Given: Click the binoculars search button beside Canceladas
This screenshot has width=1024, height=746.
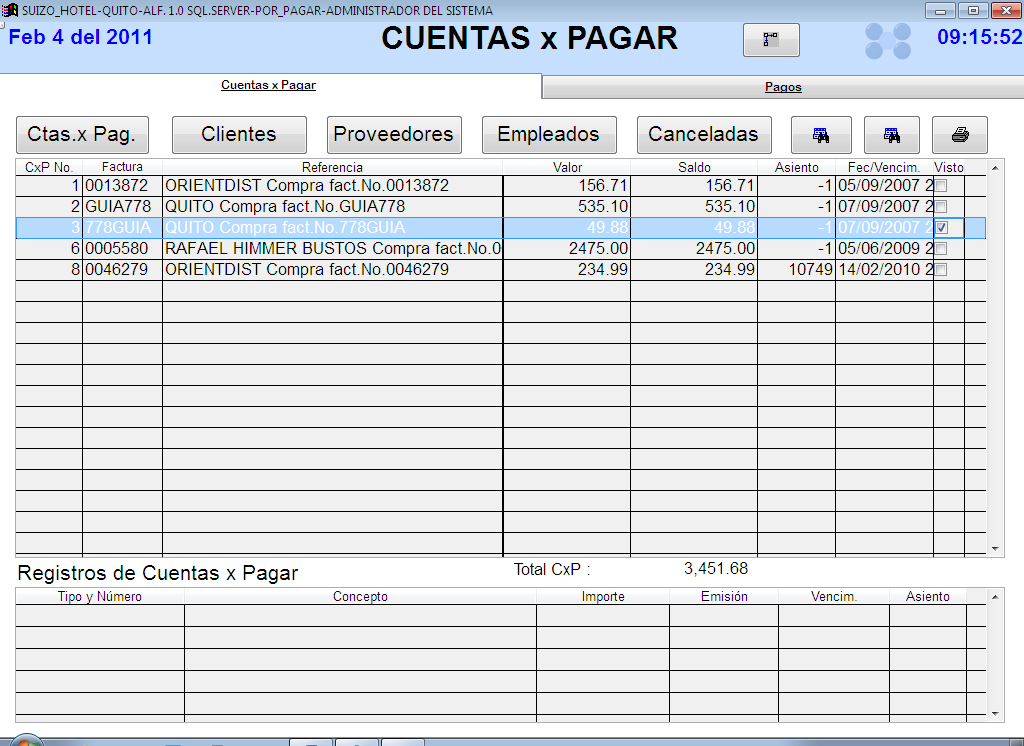Looking at the screenshot, I should tap(820, 135).
